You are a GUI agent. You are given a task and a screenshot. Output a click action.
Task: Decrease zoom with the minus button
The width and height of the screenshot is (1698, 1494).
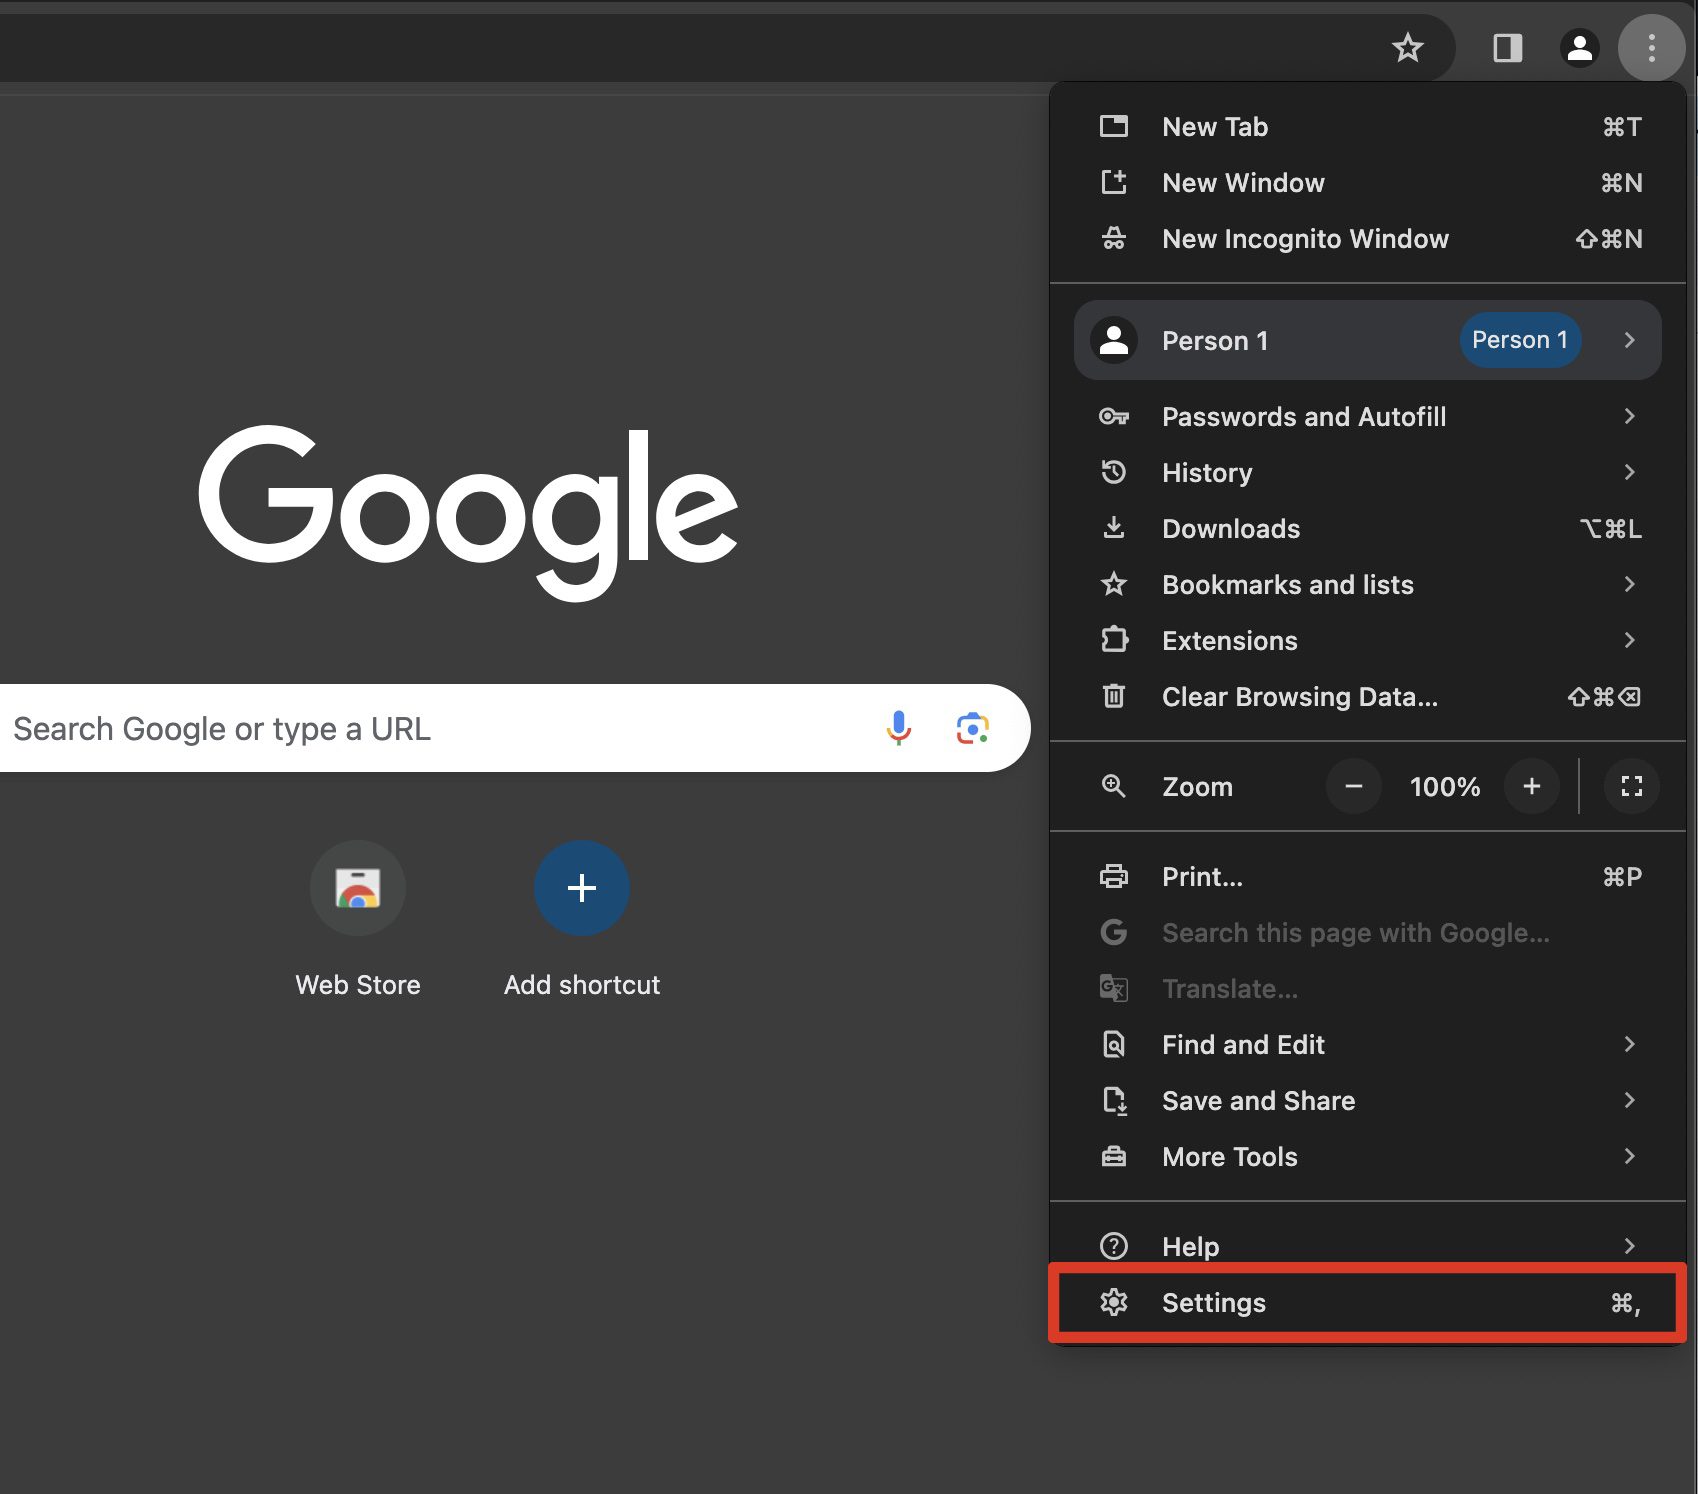click(x=1353, y=786)
